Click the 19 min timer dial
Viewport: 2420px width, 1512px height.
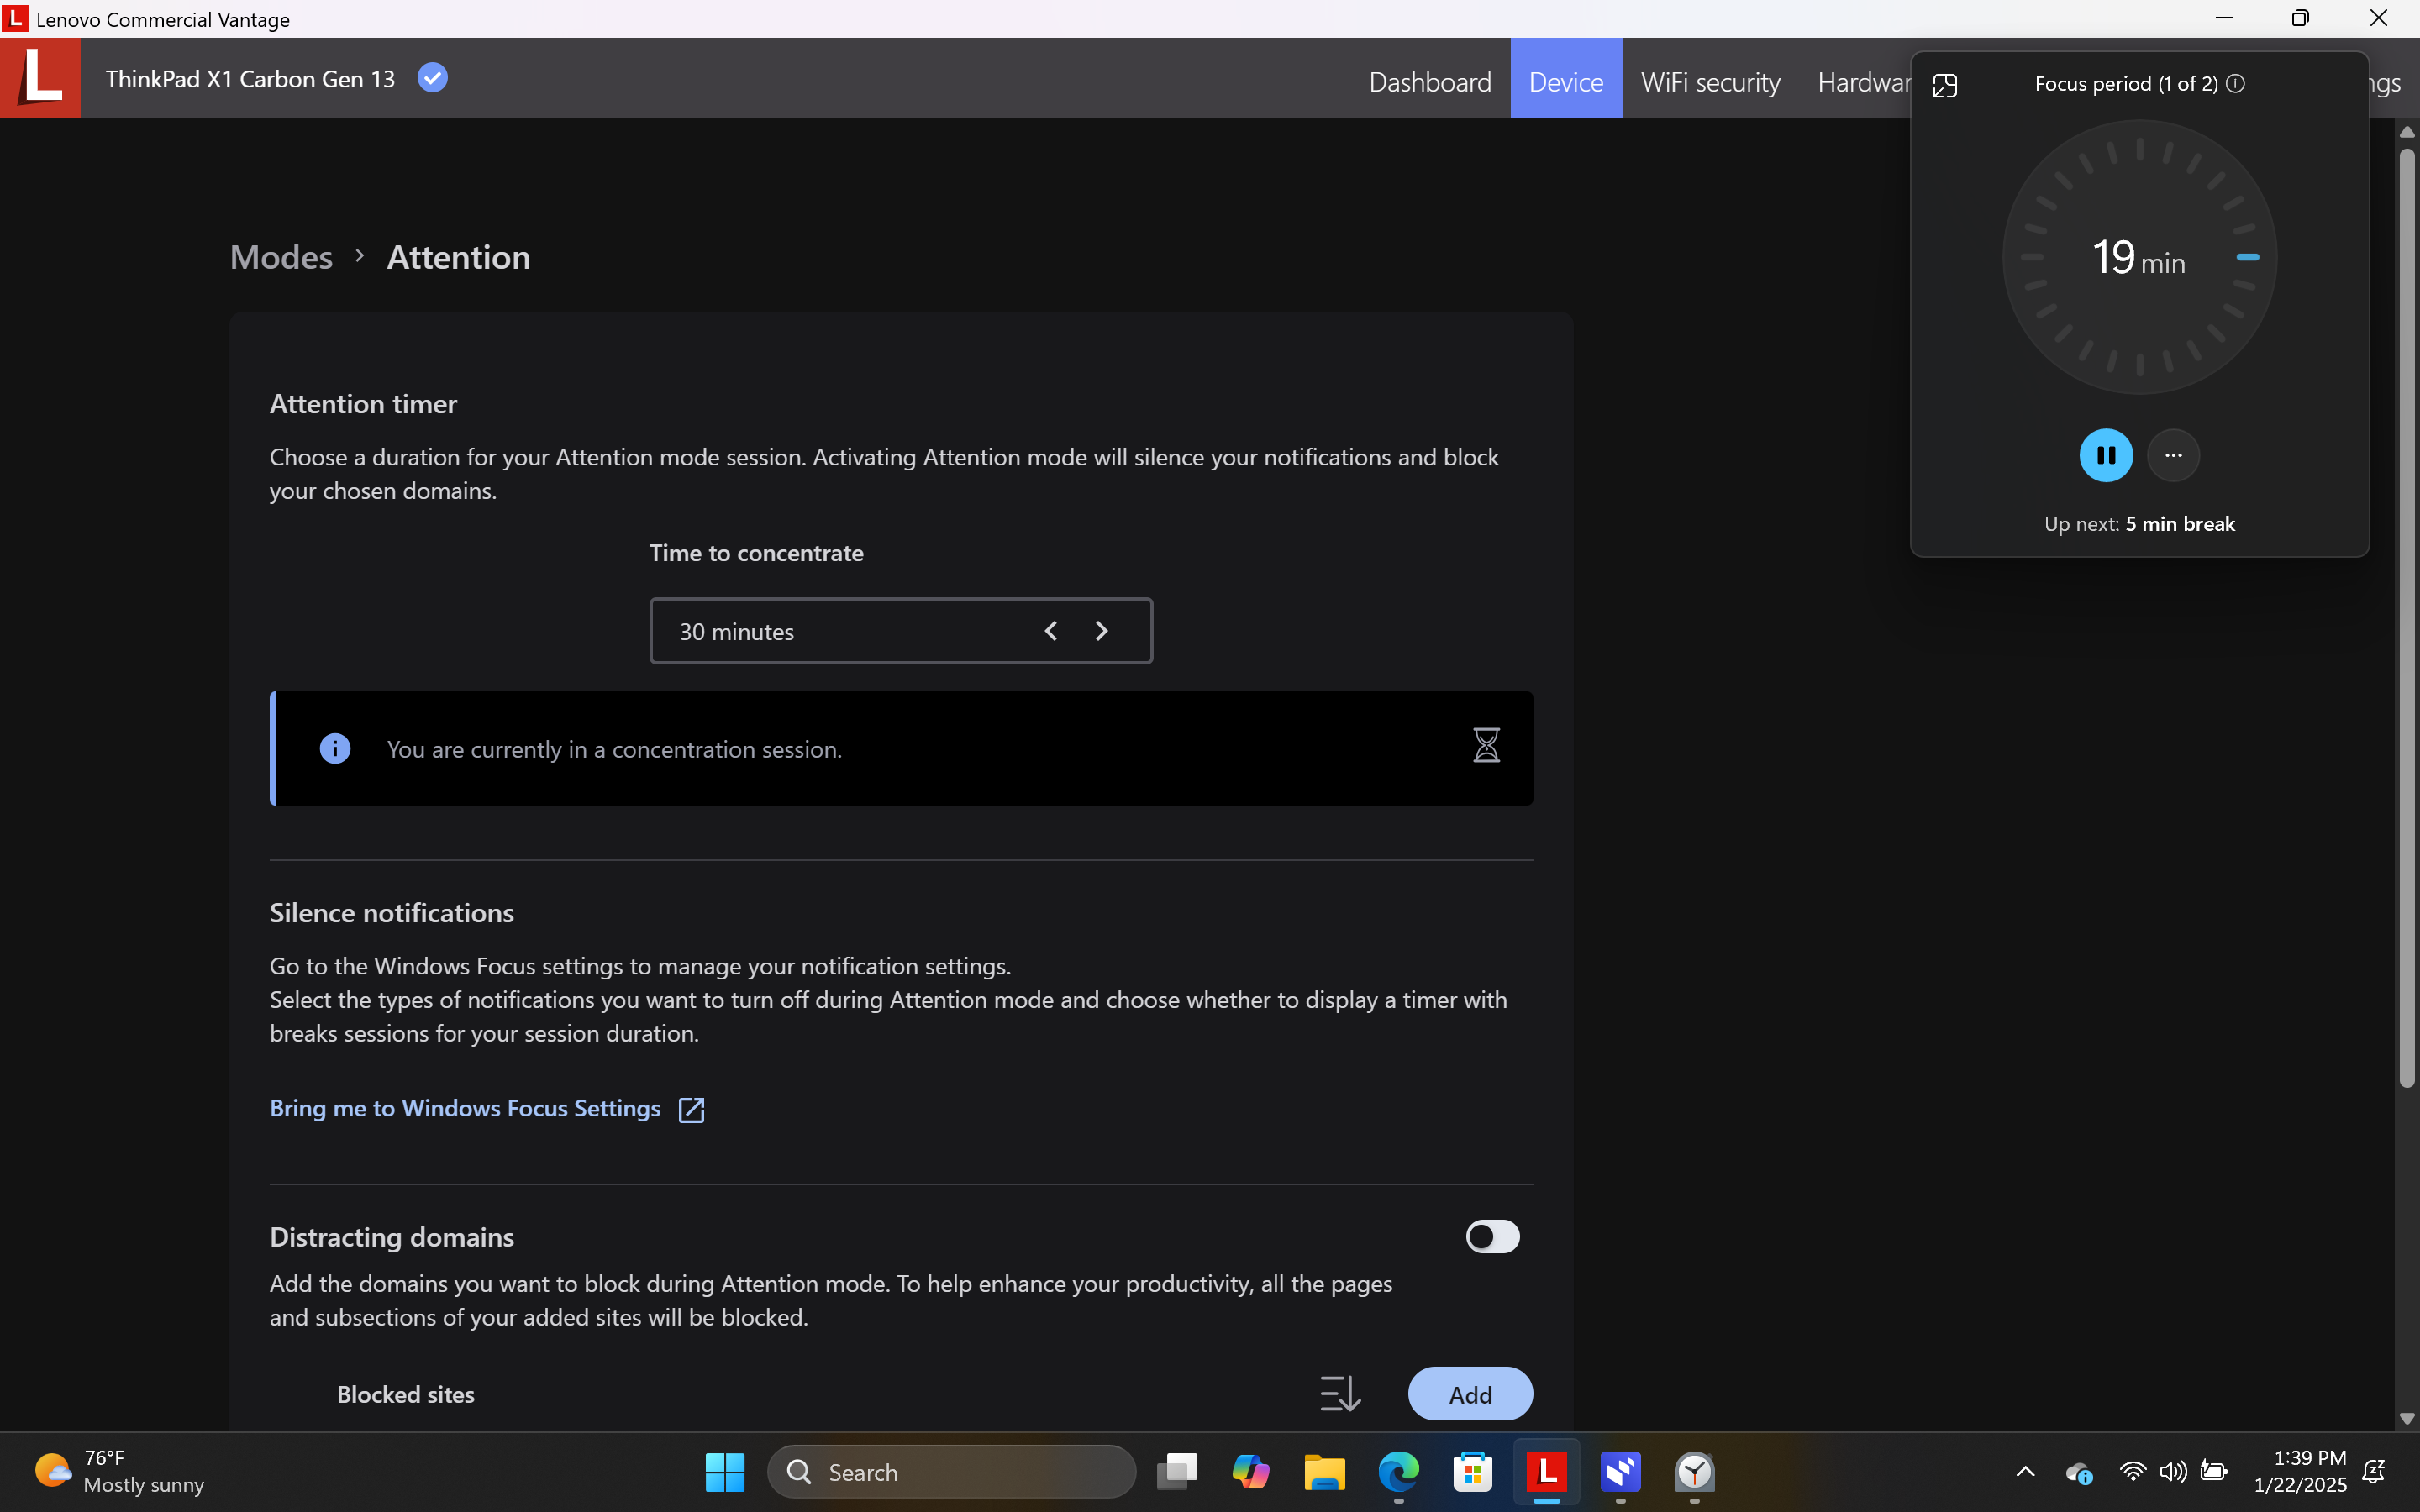(2139, 257)
